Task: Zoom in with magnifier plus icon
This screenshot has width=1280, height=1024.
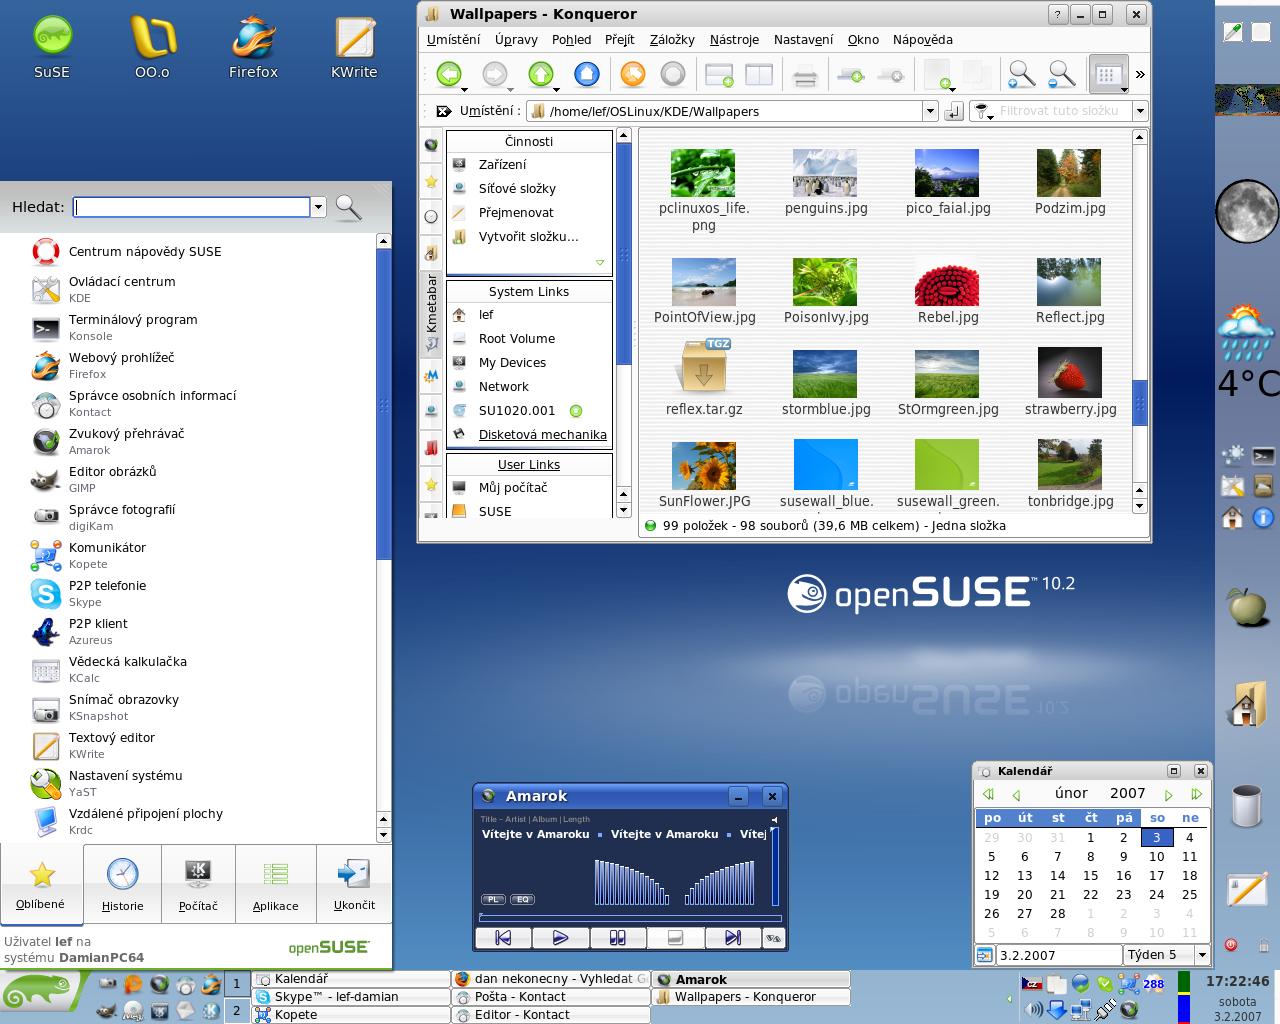Action: point(1021,74)
